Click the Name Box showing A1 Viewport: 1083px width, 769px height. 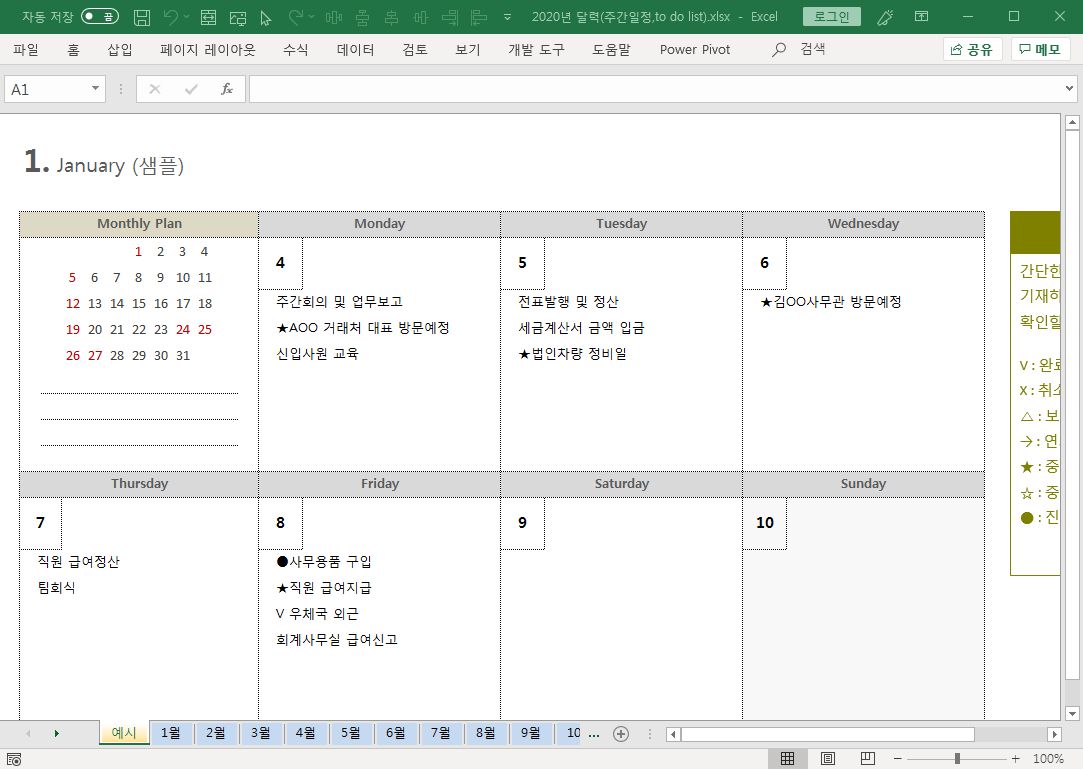[x=46, y=89]
